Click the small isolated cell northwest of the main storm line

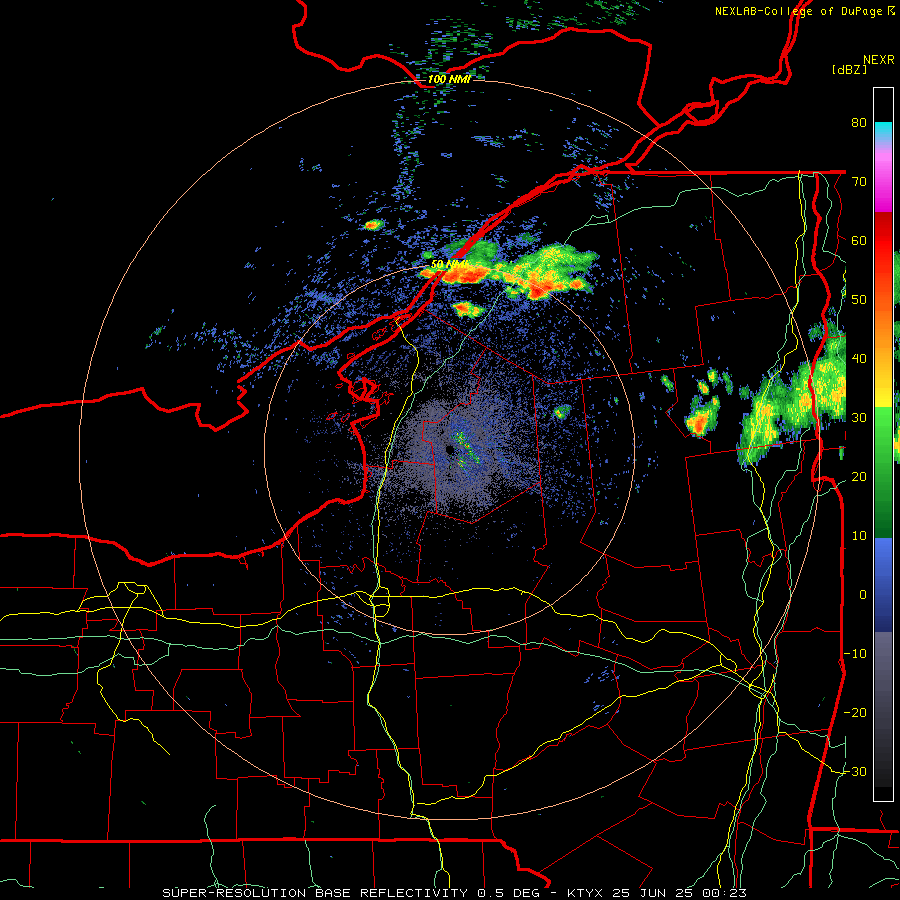(373, 224)
